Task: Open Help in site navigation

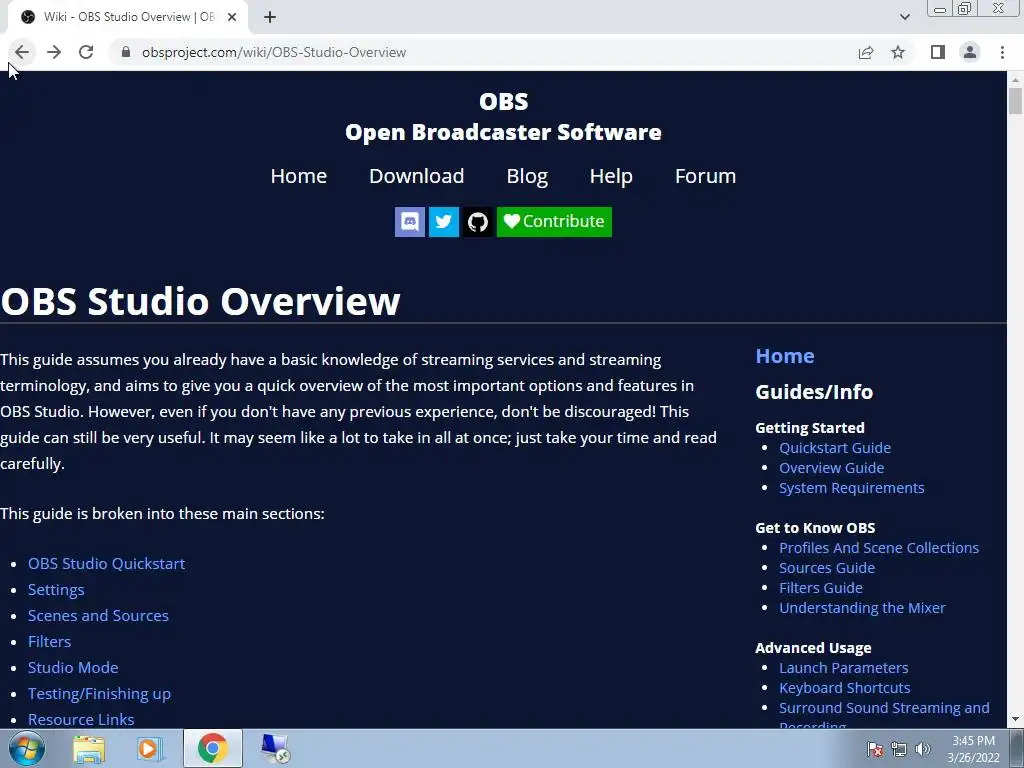Action: click(x=611, y=176)
